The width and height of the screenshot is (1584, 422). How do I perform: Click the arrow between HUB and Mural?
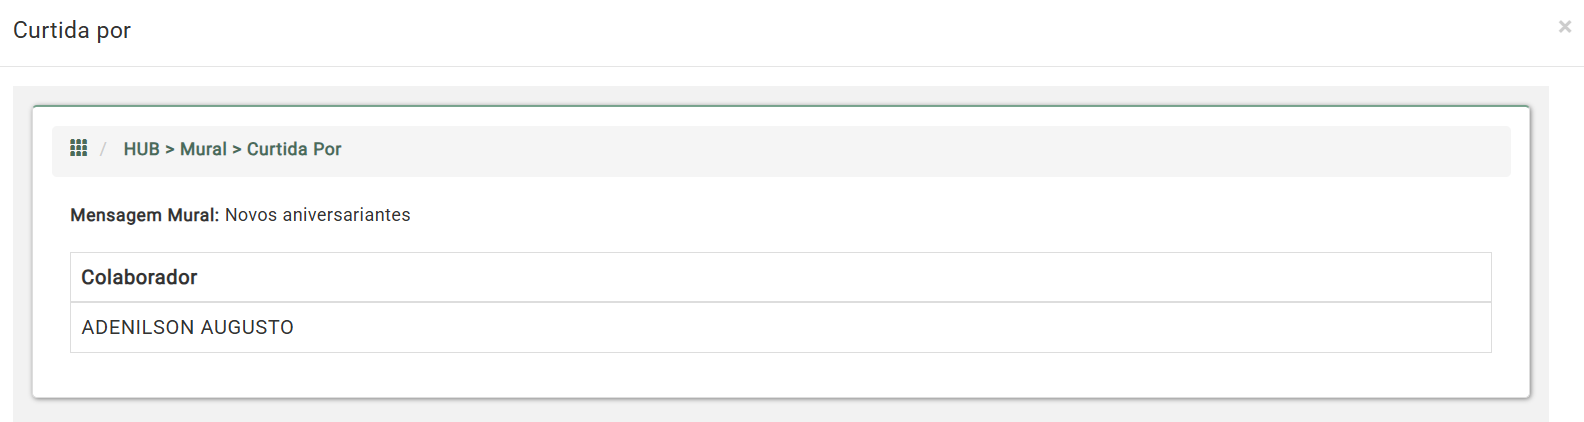170,149
